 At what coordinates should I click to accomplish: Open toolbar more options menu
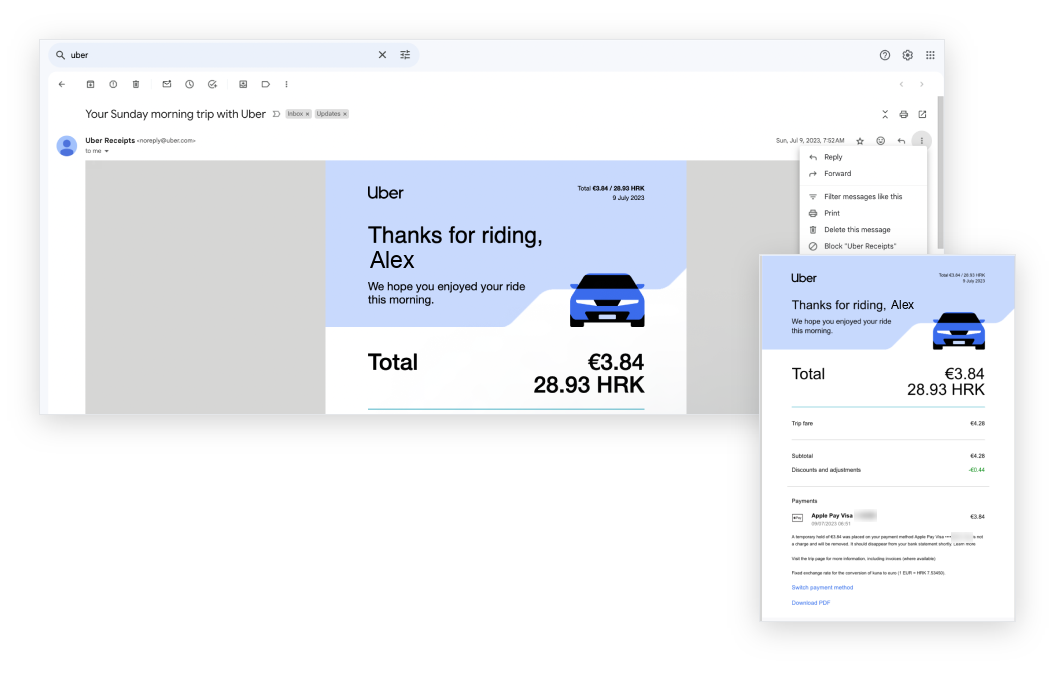[x=287, y=84]
